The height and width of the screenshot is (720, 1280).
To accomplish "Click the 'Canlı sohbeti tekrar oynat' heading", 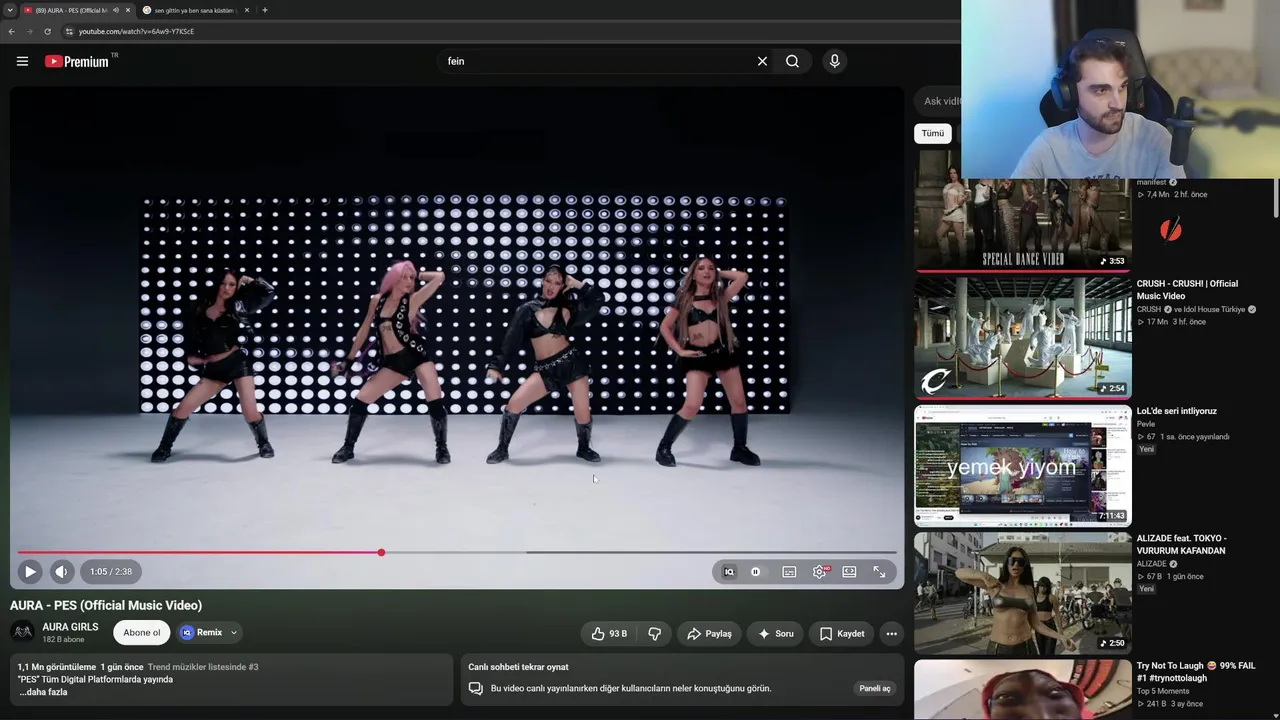I will pyautogui.click(x=518, y=667).
